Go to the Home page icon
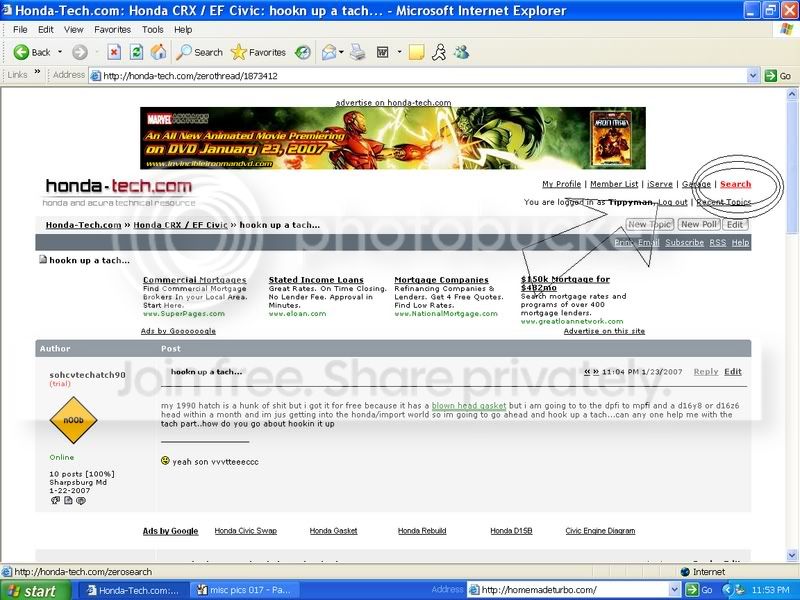This screenshot has height=600, width=800. (x=158, y=52)
